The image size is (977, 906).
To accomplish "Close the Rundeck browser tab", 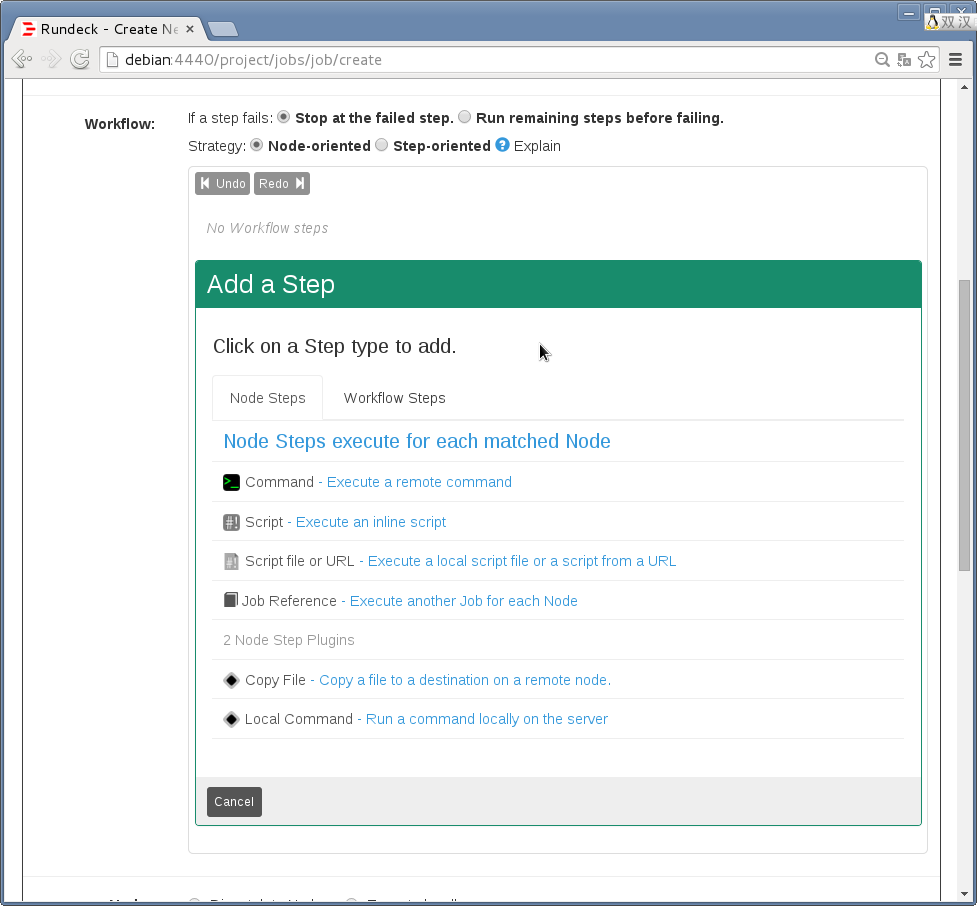I will 190,29.
